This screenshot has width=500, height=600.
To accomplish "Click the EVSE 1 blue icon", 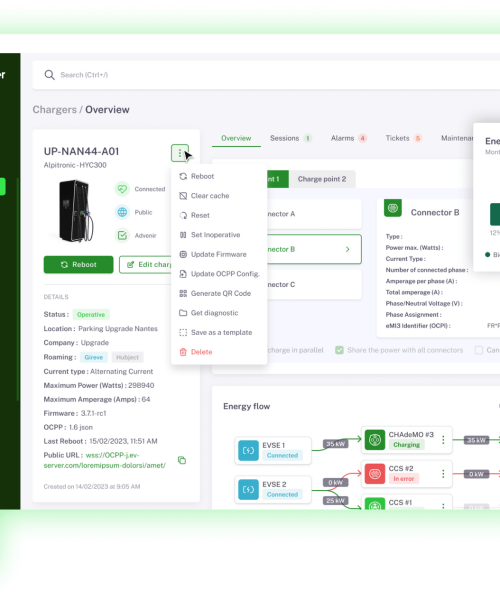I will pyautogui.click(x=248, y=451).
